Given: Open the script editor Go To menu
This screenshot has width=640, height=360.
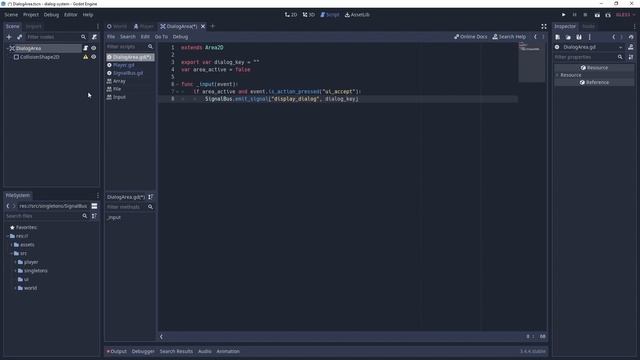Looking at the screenshot, I should [x=161, y=37].
